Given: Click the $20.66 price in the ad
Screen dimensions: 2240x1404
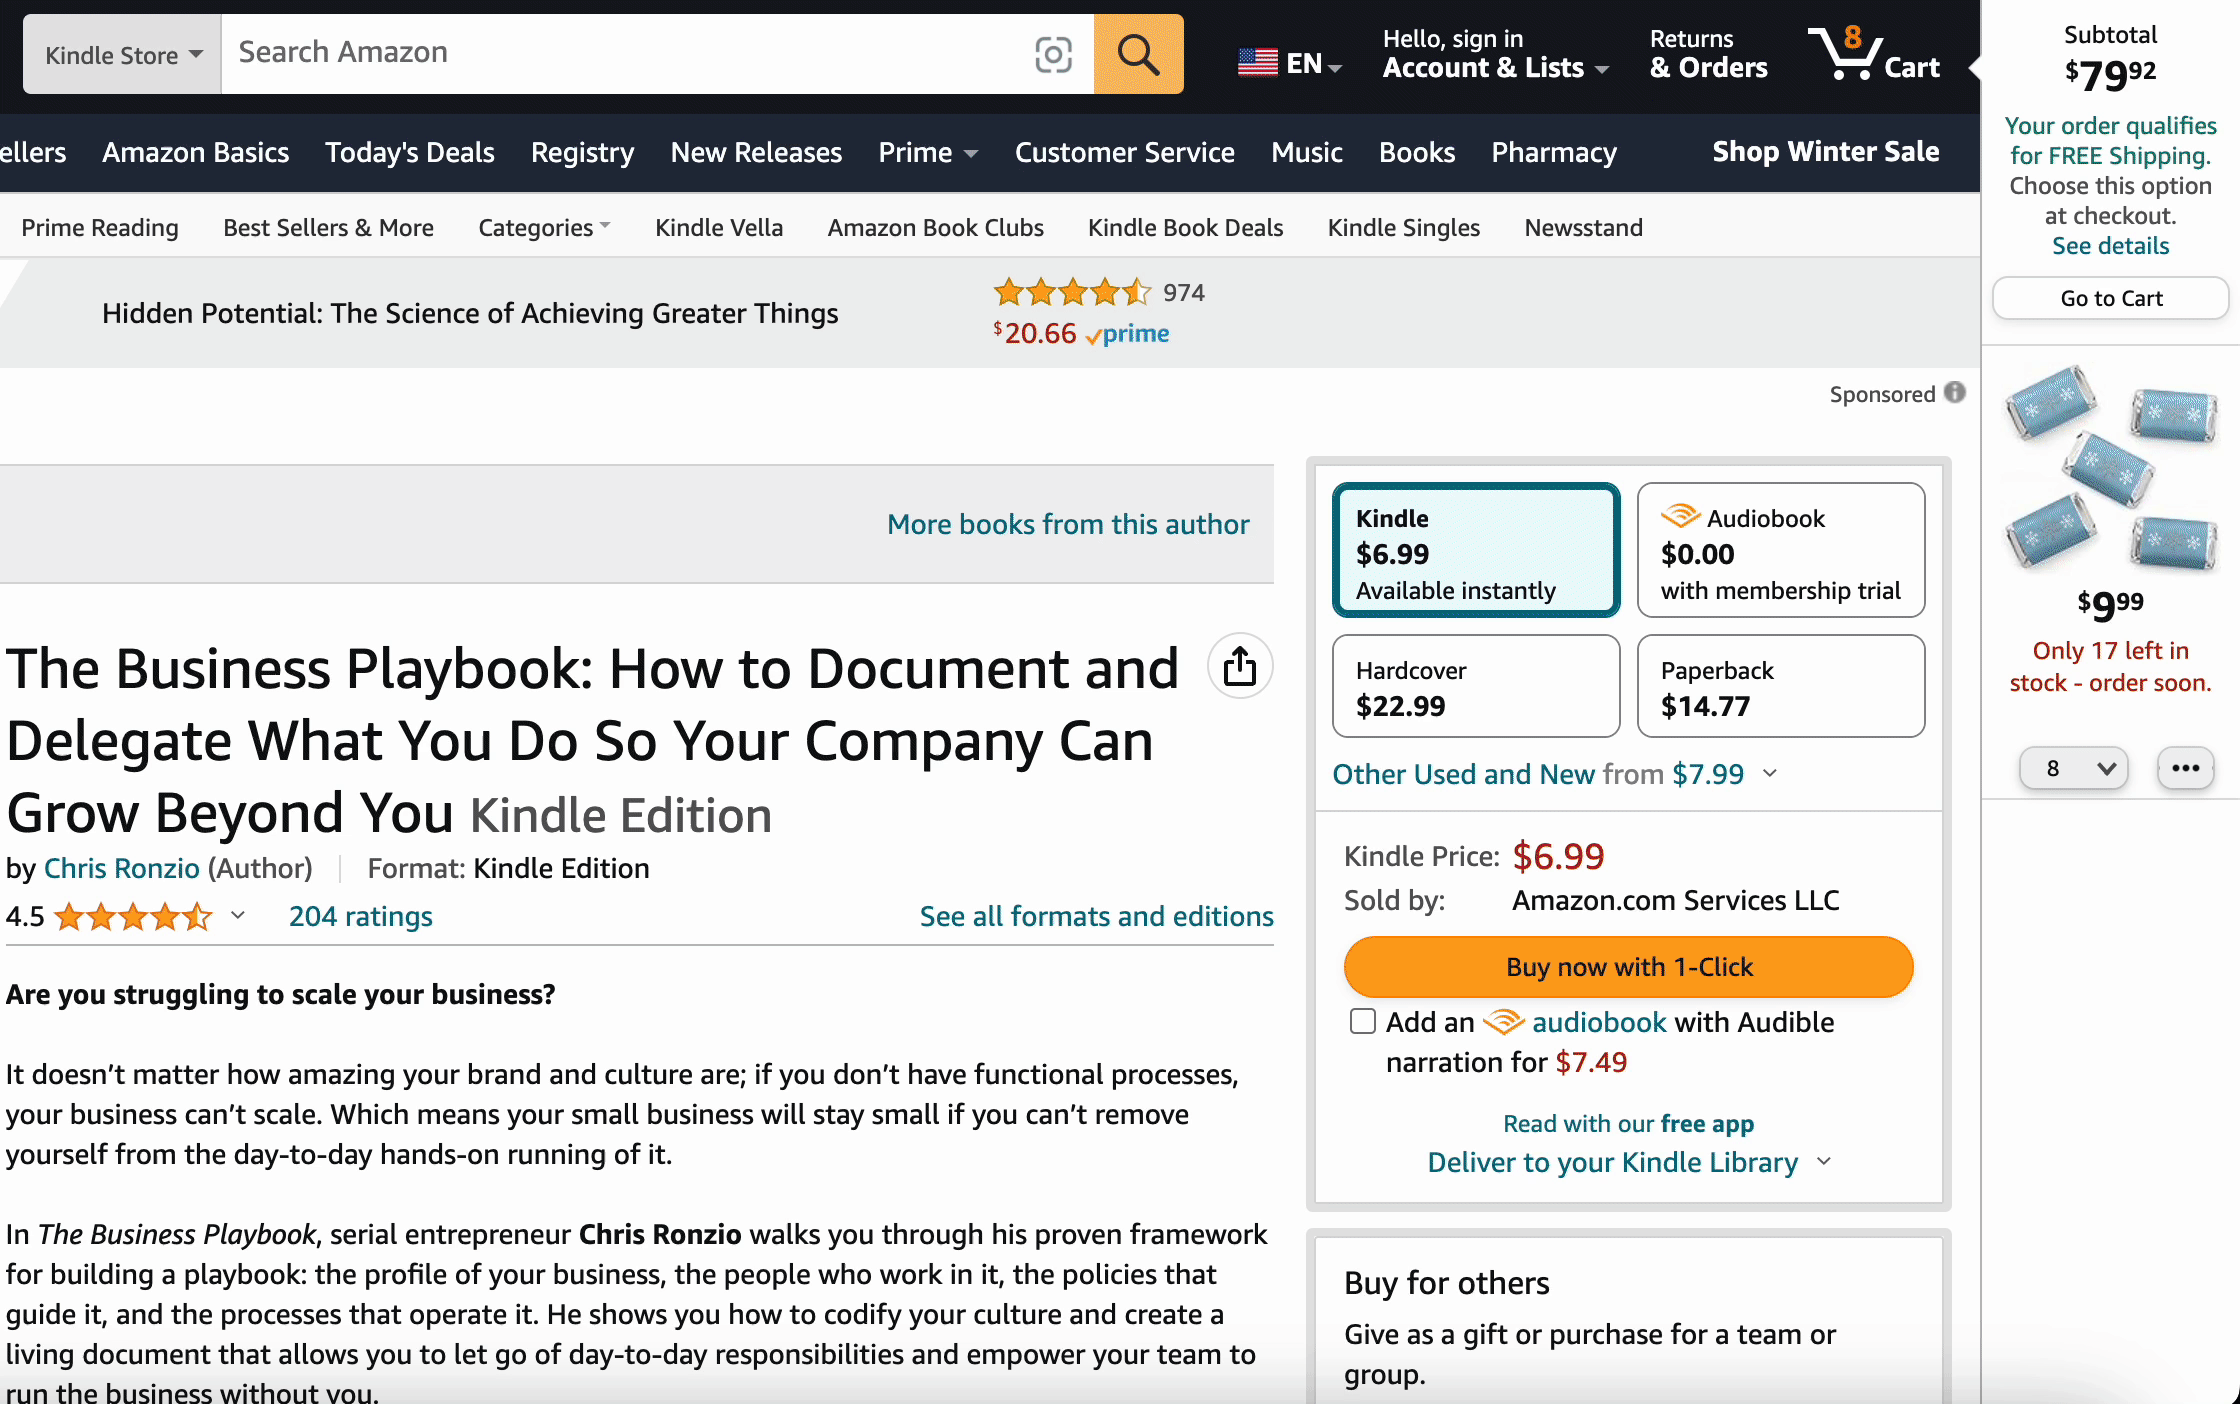Looking at the screenshot, I should pyautogui.click(x=1035, y=334).
